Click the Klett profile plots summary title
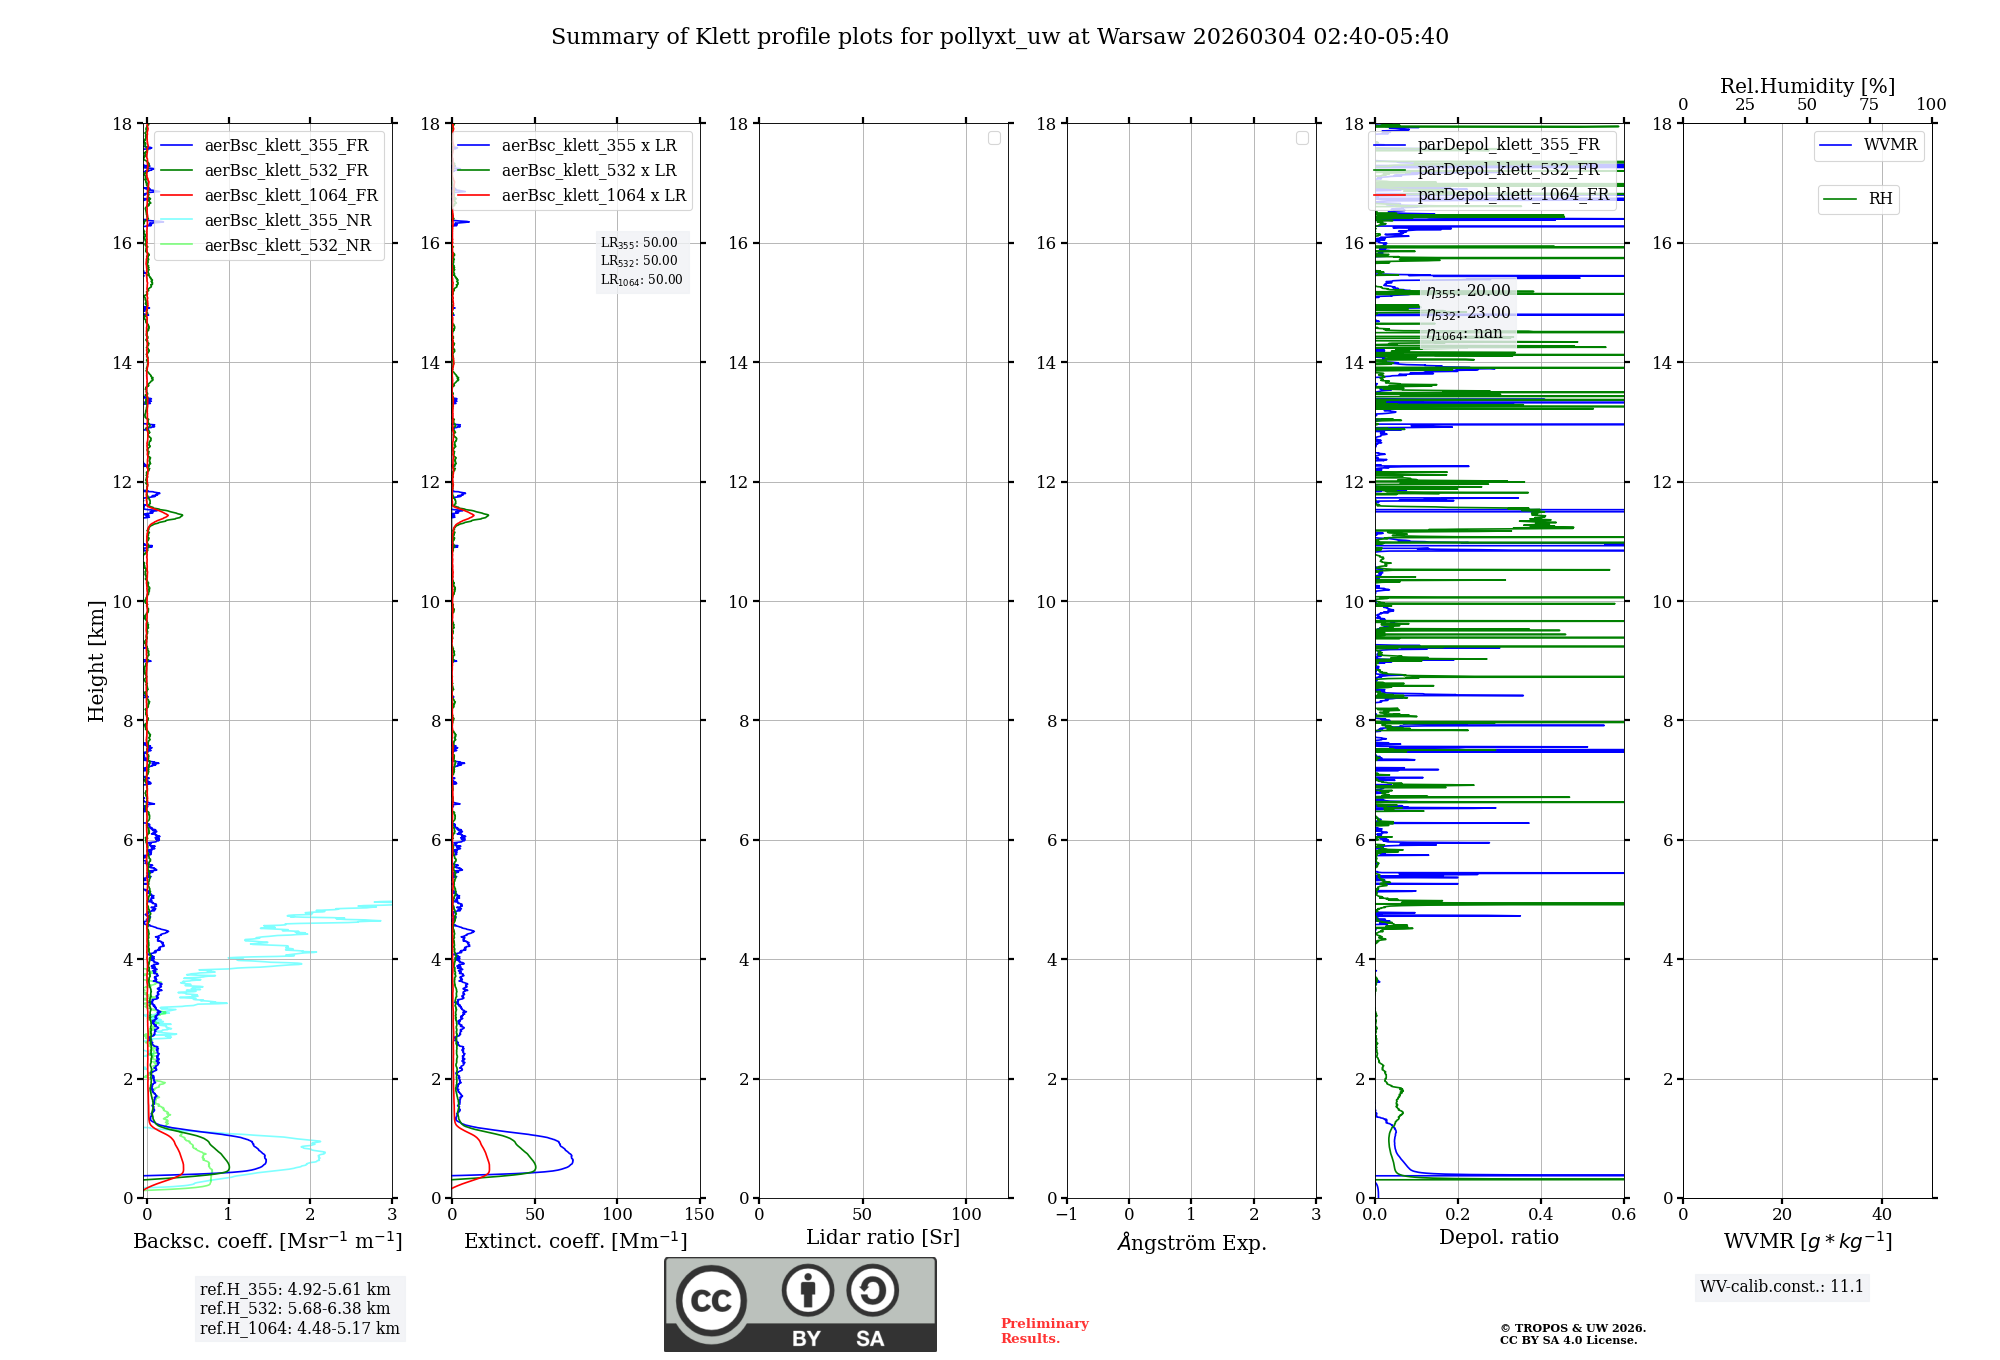Screen dimensions: 2000x1360 [999, 37]
